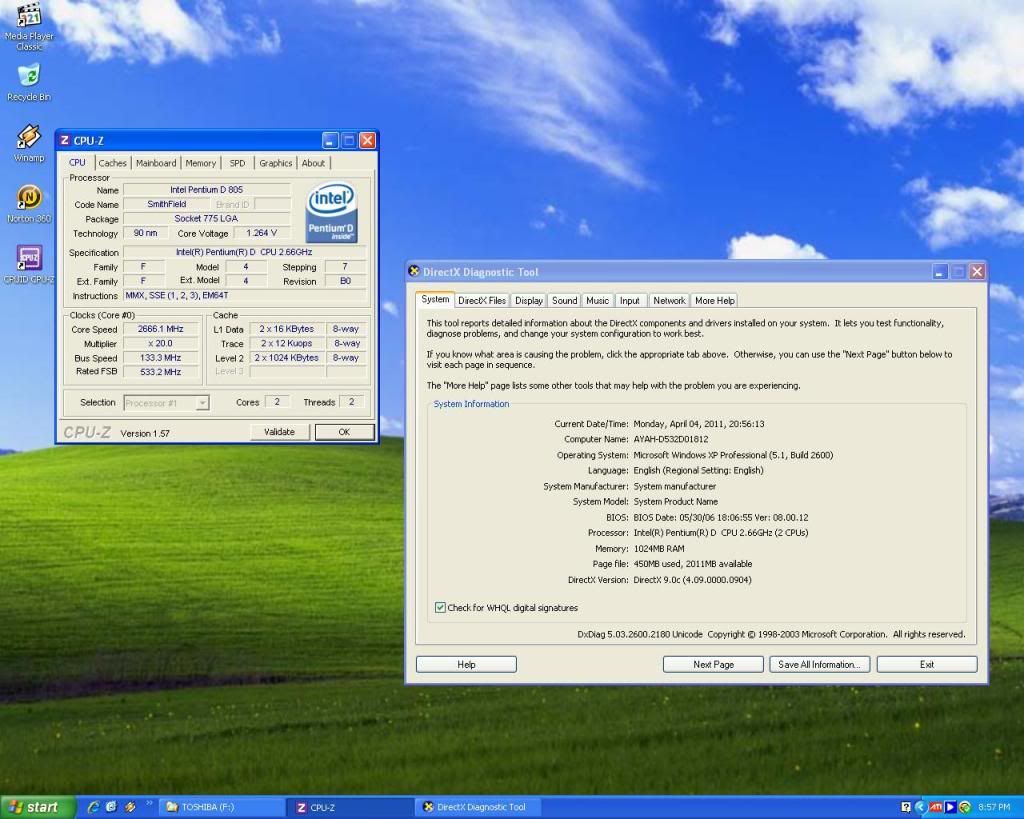This screenshot has width=1024, height=819.
Task: Click the Memory value 1024MB RAM
Action: tap(659, 549)
